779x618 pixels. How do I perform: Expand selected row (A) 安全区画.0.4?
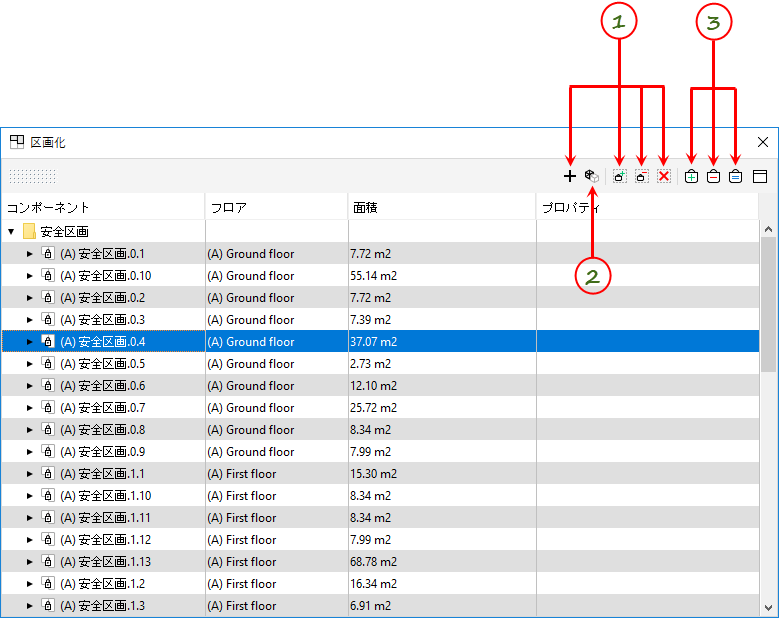coord(29,342)
